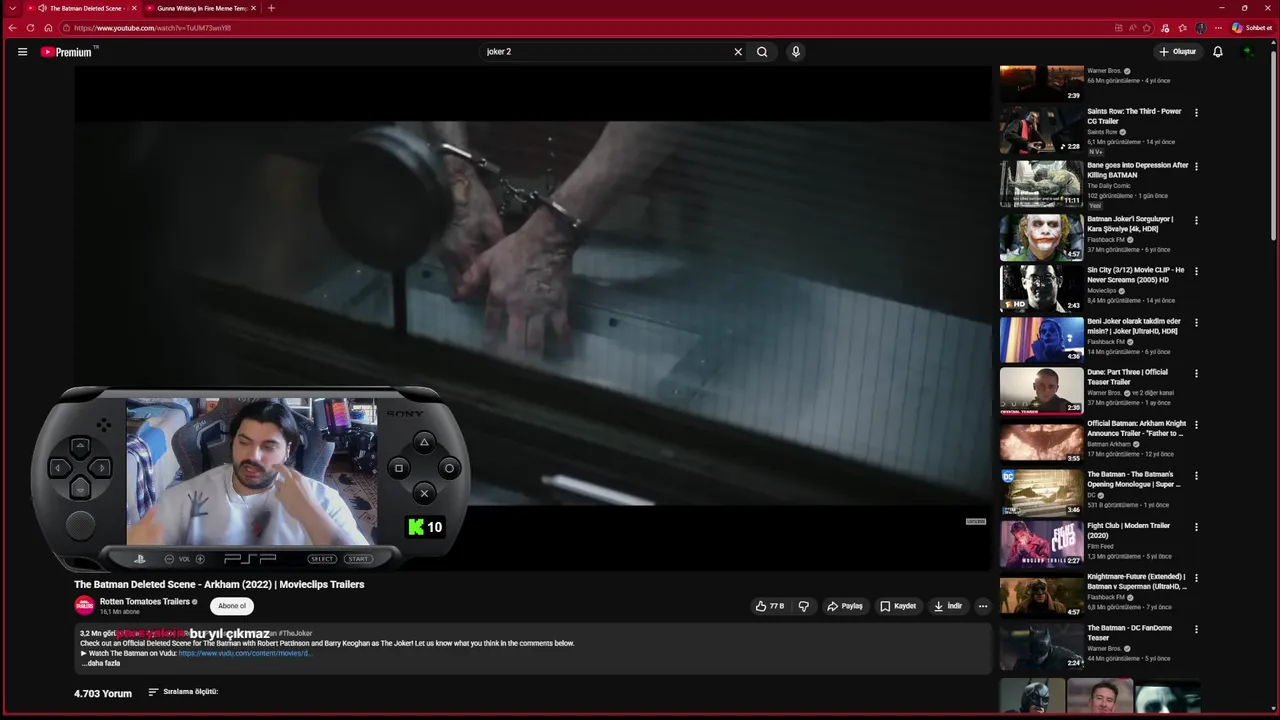Open the browser settings ellipsis menu
The image size is (1280, 720).
[1218, 28]
